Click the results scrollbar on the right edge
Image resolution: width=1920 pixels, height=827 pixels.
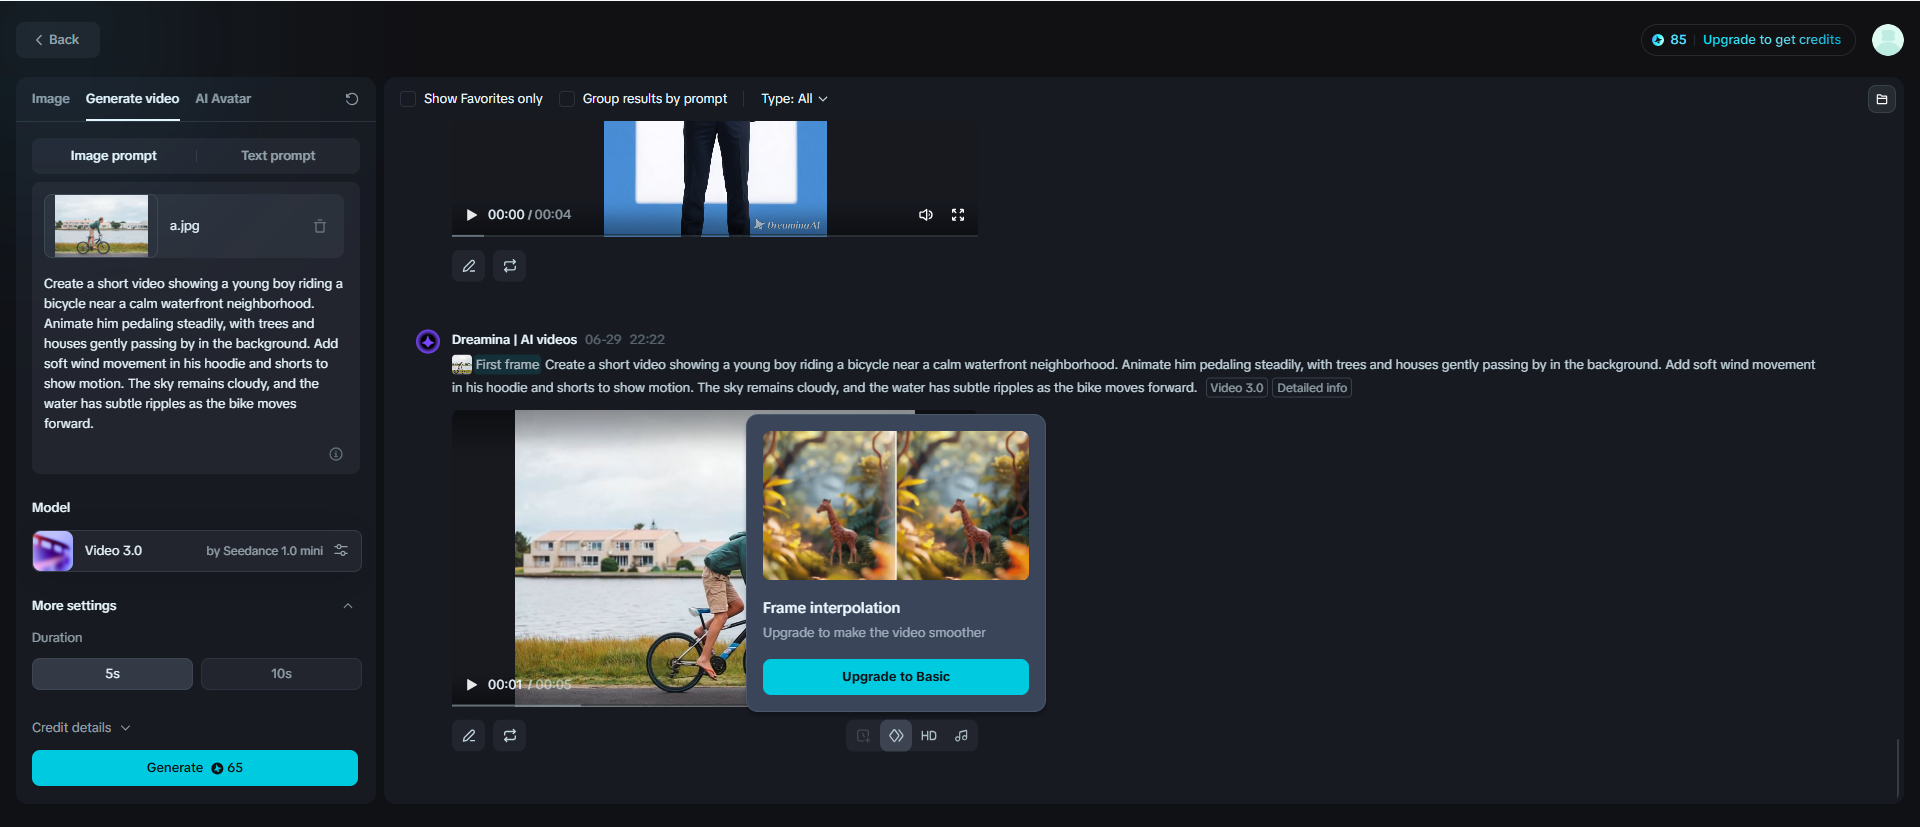pos(1897,768)
